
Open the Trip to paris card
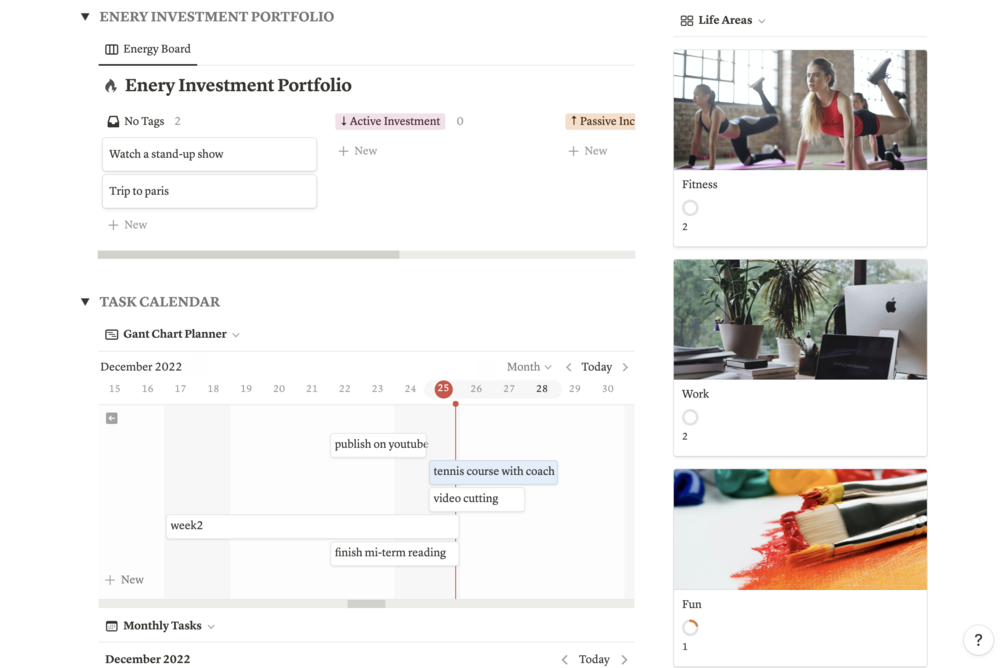(209, 191)
